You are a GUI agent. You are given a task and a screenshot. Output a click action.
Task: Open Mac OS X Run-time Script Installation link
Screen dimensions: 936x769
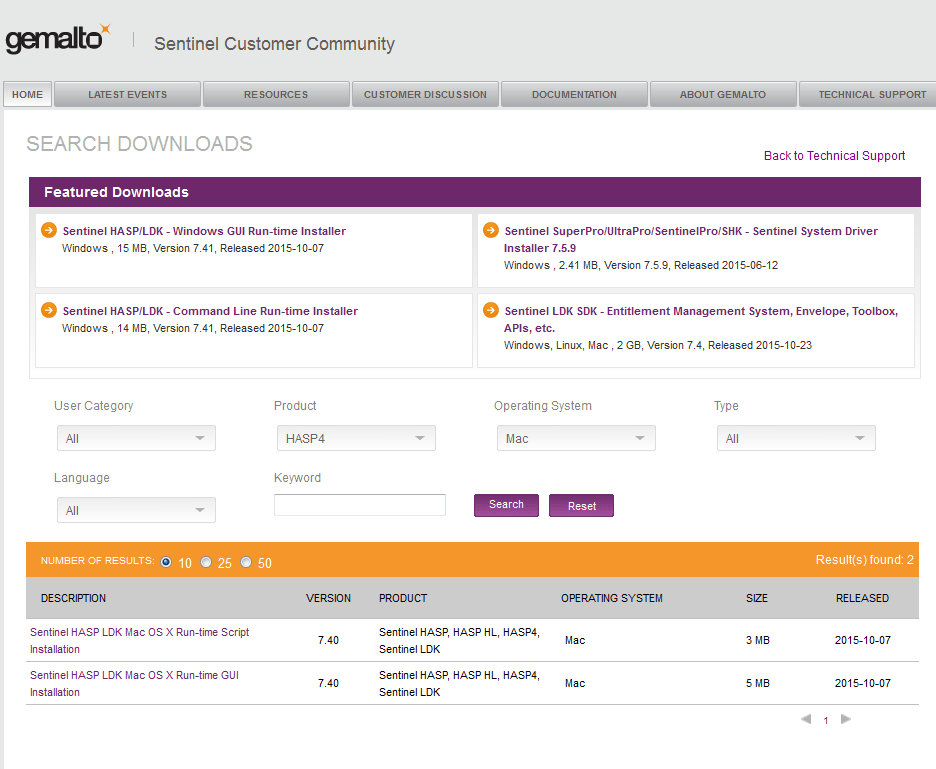(x=140, y=640)
